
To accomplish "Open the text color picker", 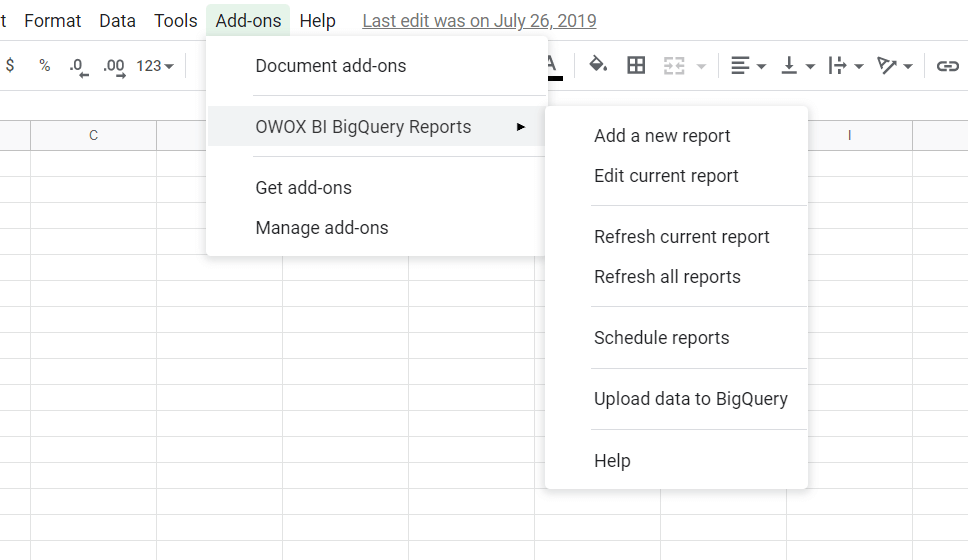I will (x=553, y=66).
